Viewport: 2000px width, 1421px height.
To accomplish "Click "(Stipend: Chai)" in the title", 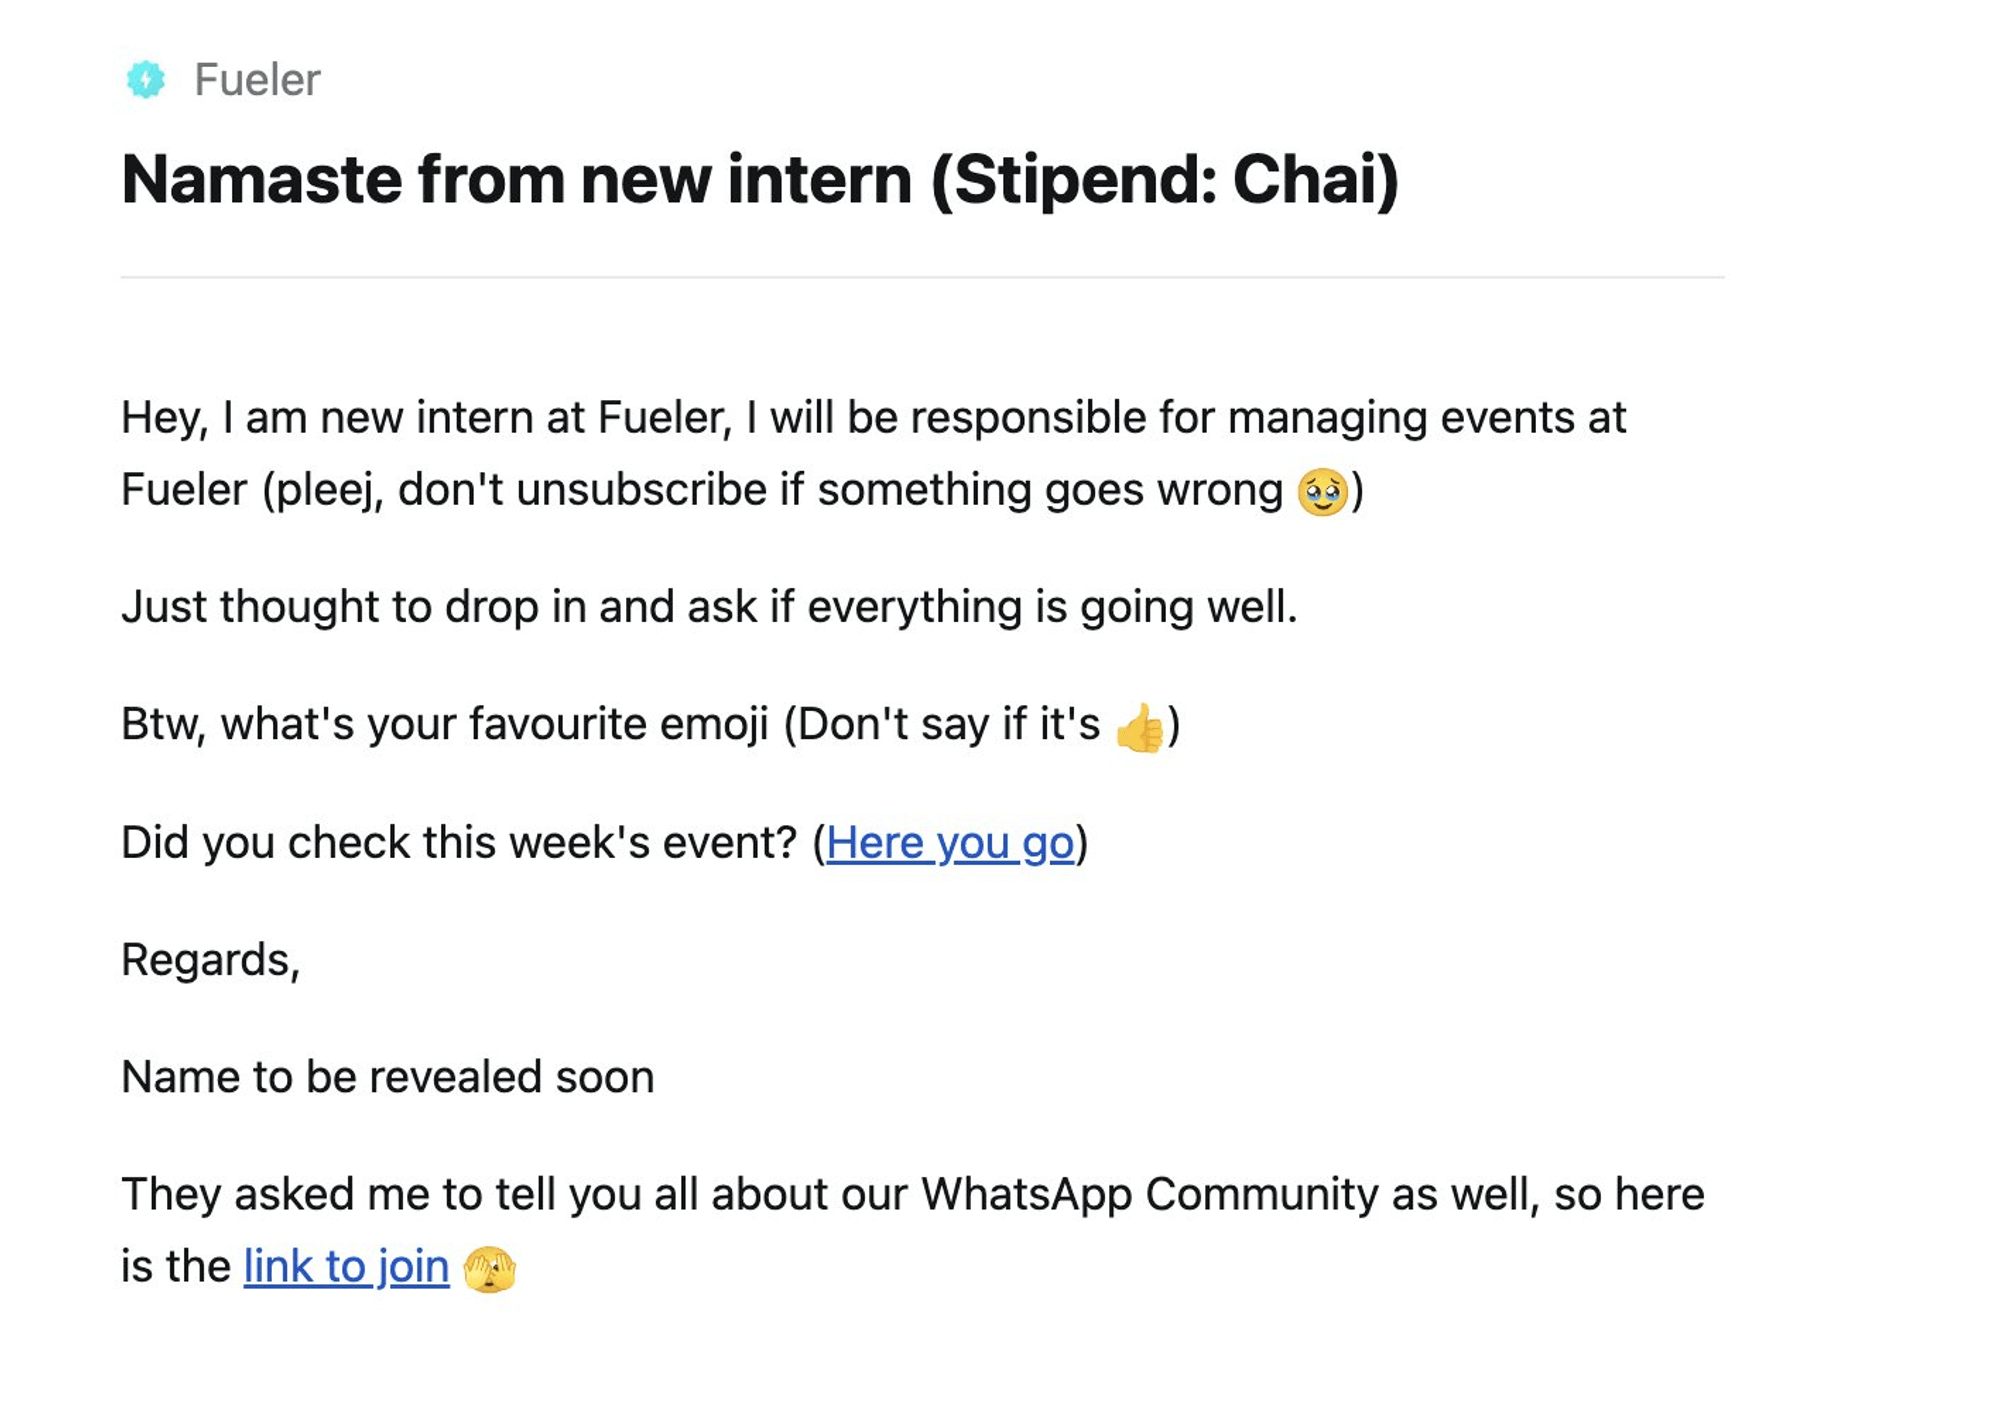I will pos(1164,180).
